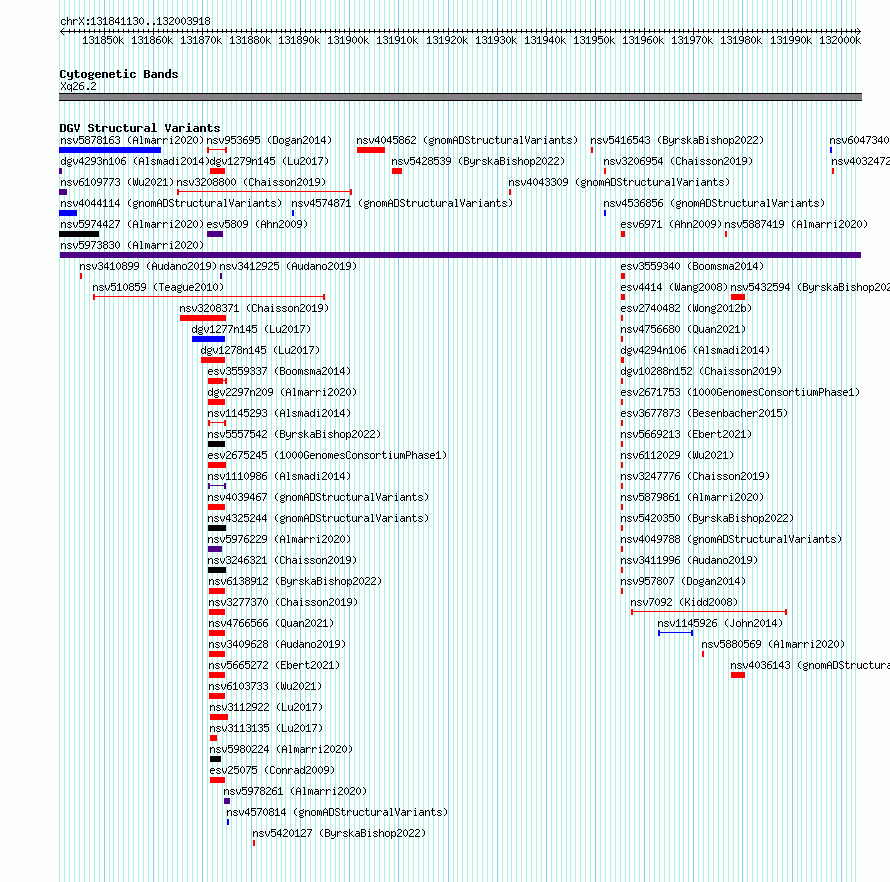Open the nsv953695 (Dogan2014) variant
890x882 pixels.
[x=269, y=140]
